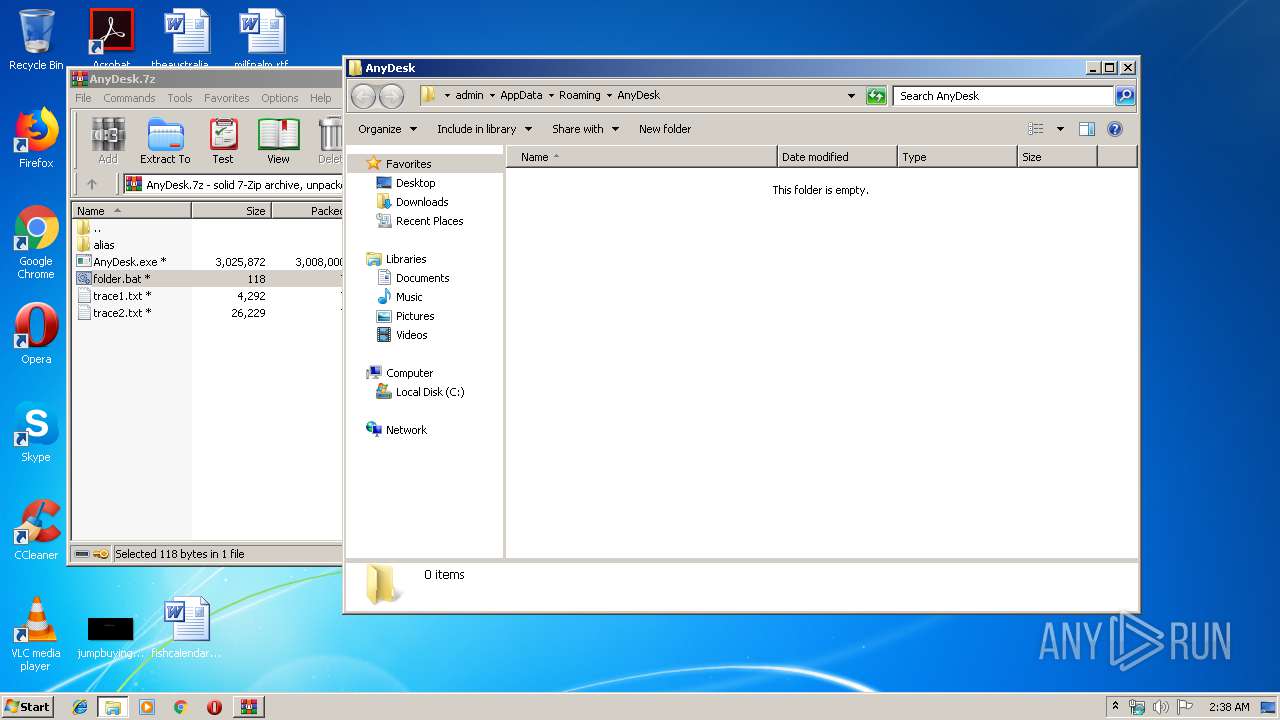Sort Explorer list by Type column
This screenshot has height=720, width=1280.
click(x=957, y=157)
